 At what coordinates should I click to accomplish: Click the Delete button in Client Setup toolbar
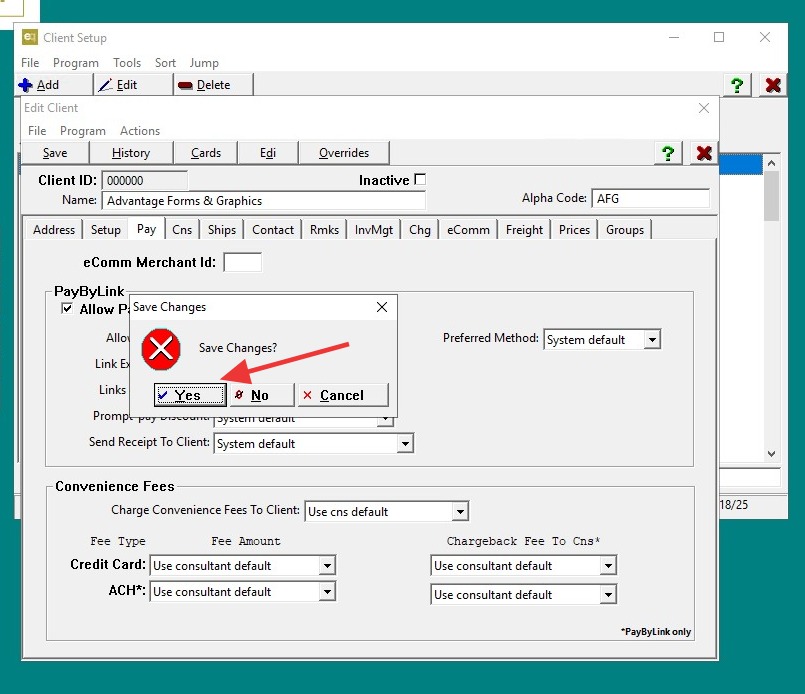(x=214, y=85)
